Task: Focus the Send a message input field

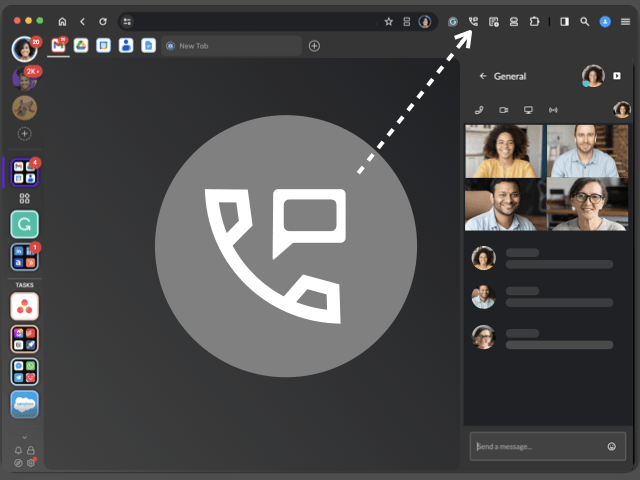Action: (x=548, y=446)
